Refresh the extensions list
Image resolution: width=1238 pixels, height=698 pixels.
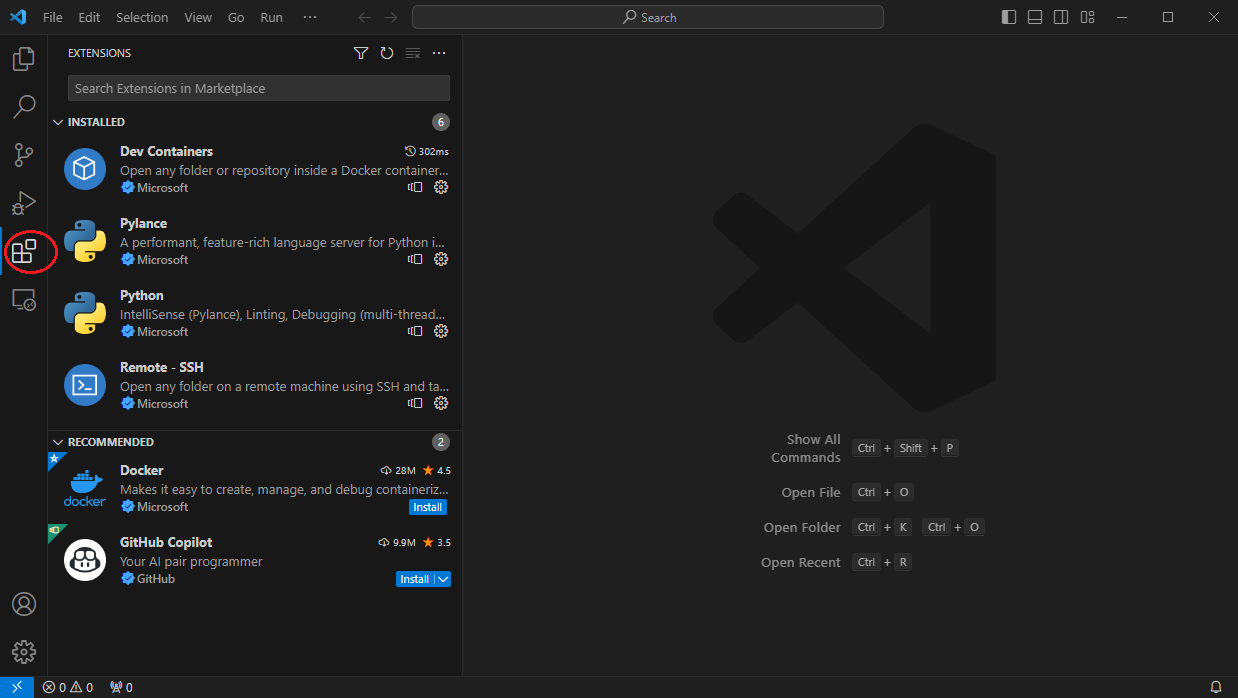point(387,53)
